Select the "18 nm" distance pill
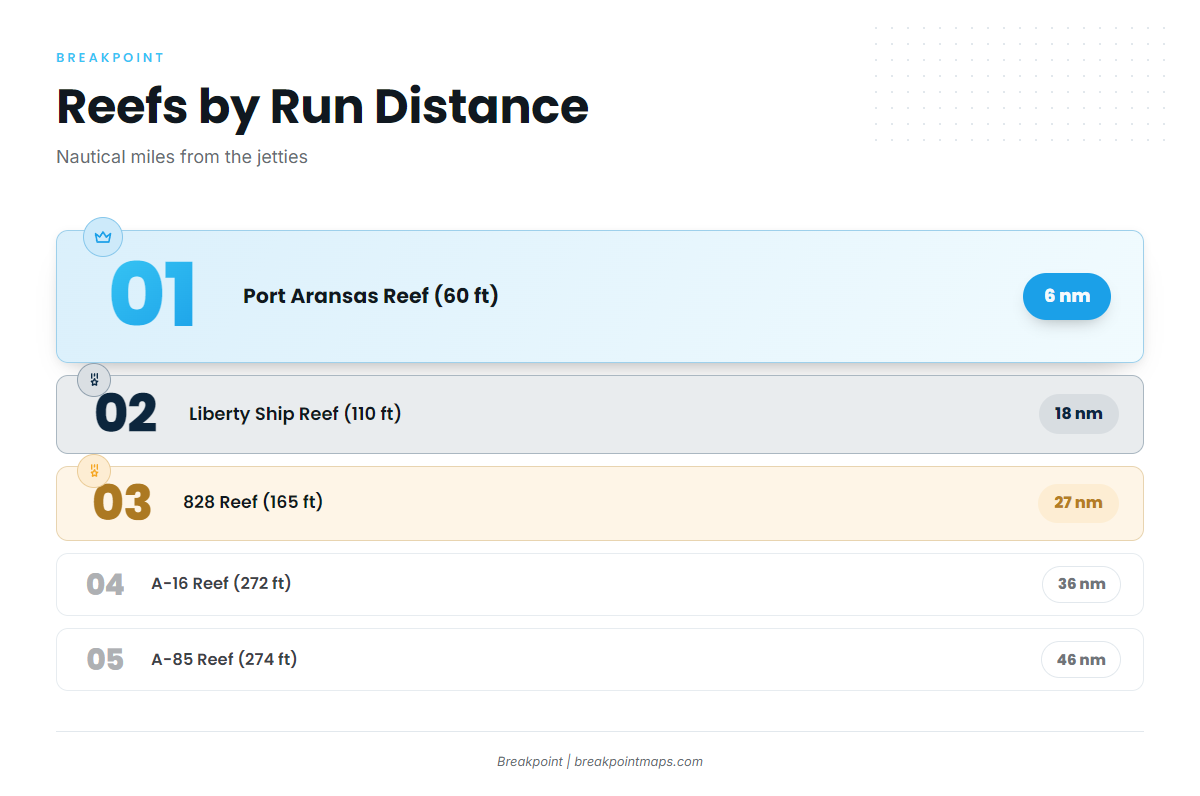This screenshot has width=1200, height=796. tap(1078, 414)
